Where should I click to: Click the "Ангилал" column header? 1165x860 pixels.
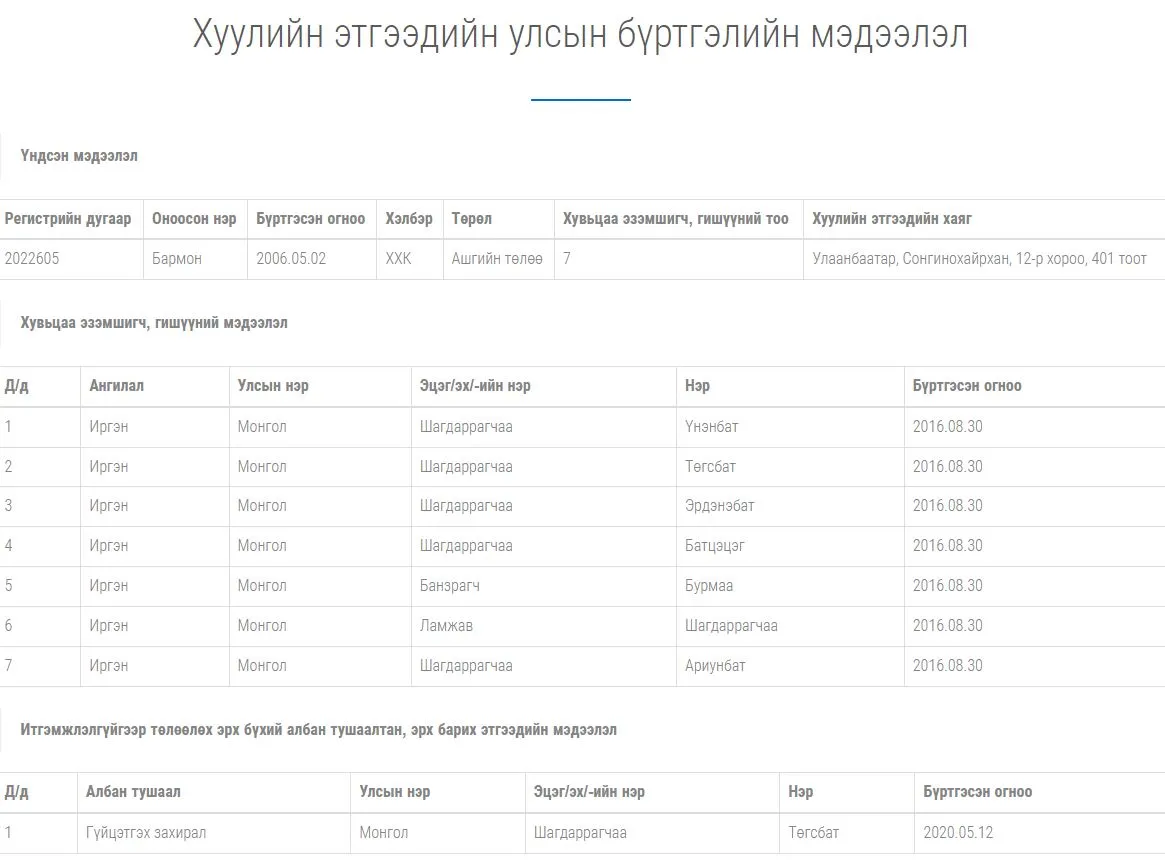[x=117, y=386]
